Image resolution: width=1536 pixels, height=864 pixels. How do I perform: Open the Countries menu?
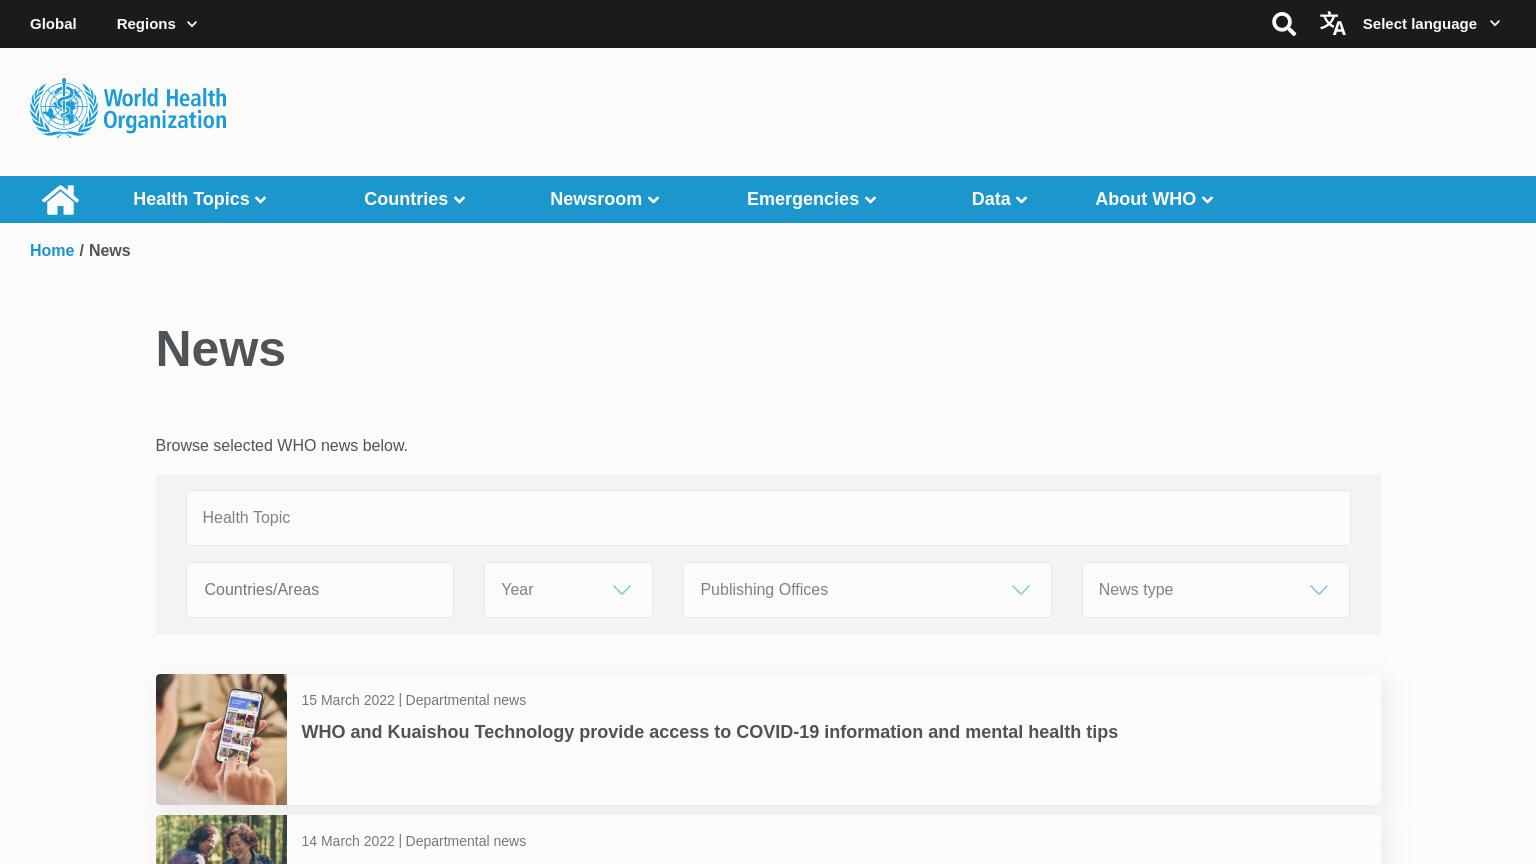coord(415,199)
